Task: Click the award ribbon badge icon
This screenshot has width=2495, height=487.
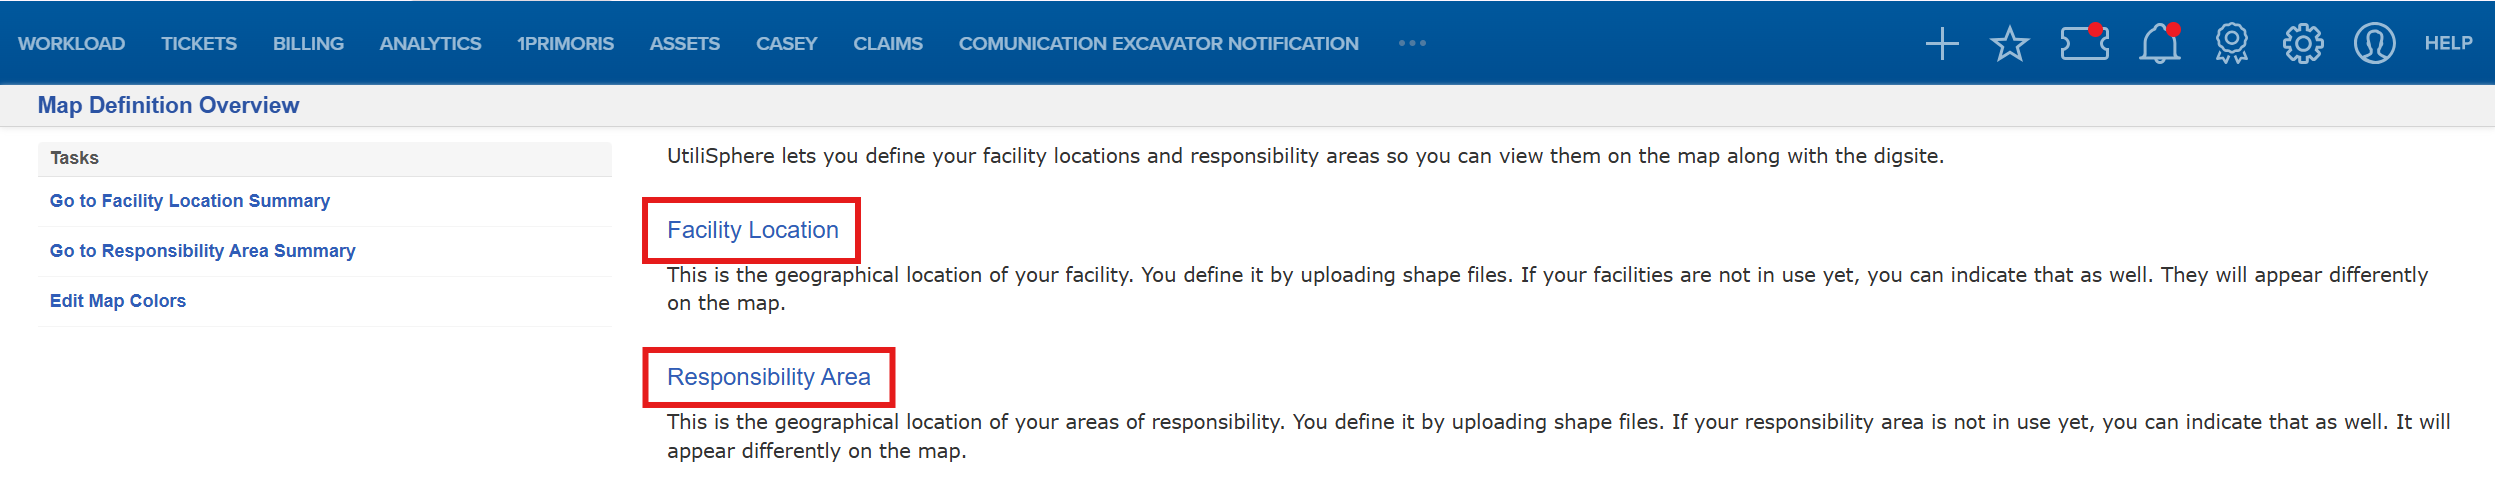Action: coord(2231,43)
